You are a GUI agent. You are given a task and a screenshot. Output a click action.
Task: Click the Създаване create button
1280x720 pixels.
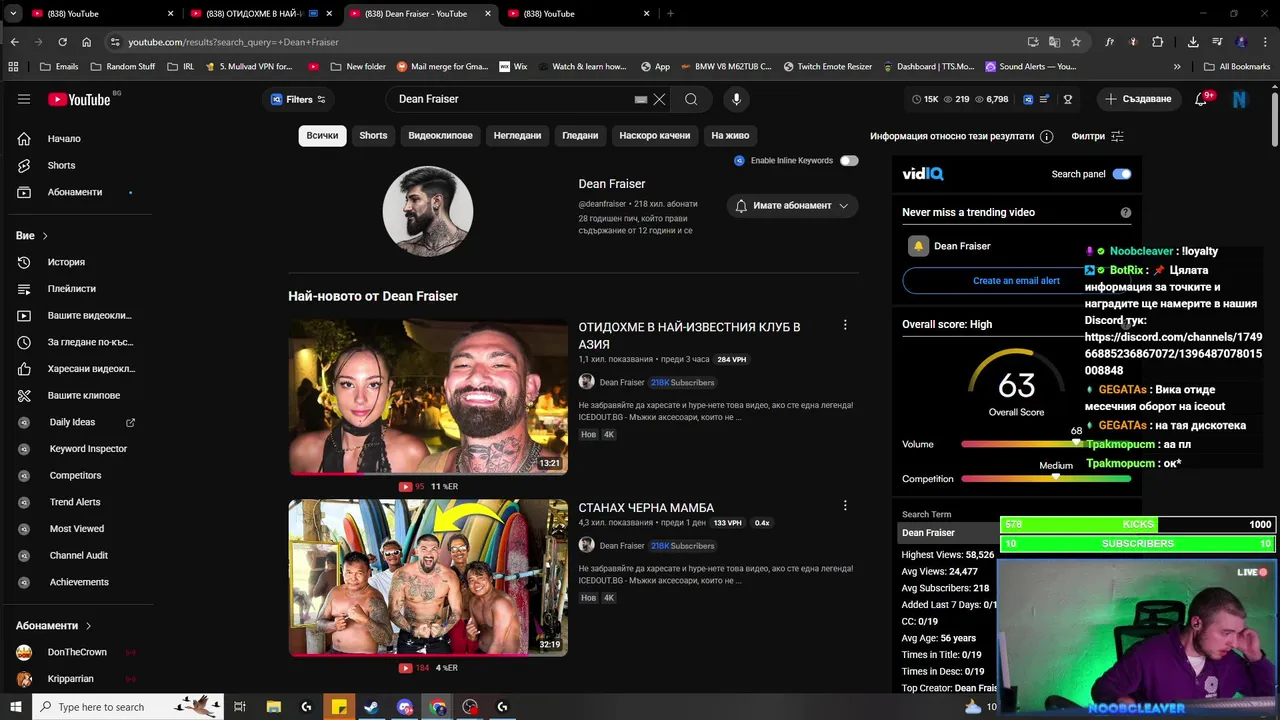pyautogui.click(x=1138, y=99)
